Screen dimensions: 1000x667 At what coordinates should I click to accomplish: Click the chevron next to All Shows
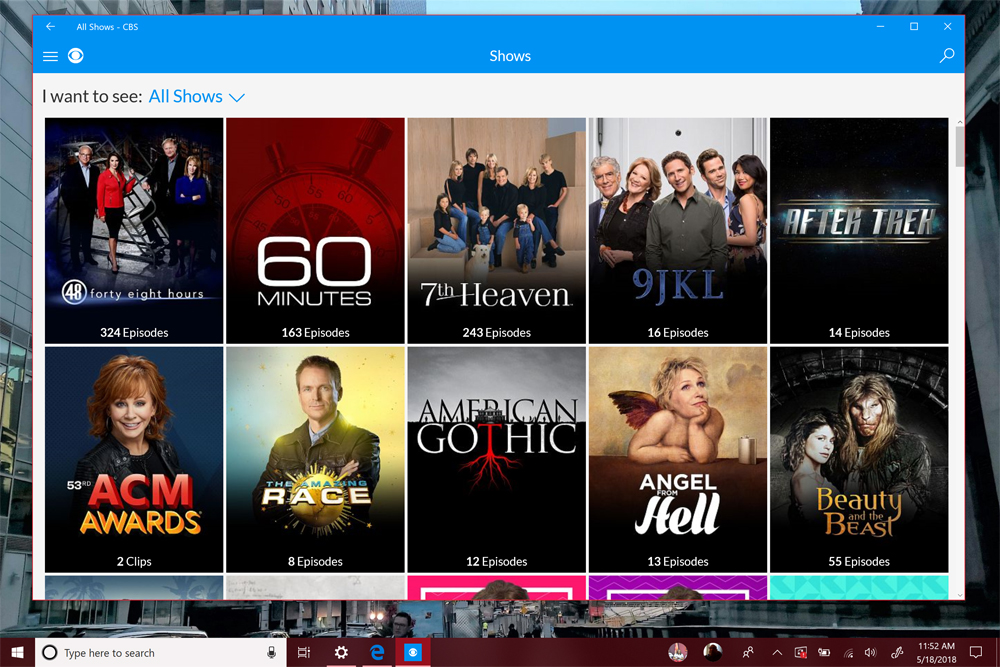pos(237,98)
